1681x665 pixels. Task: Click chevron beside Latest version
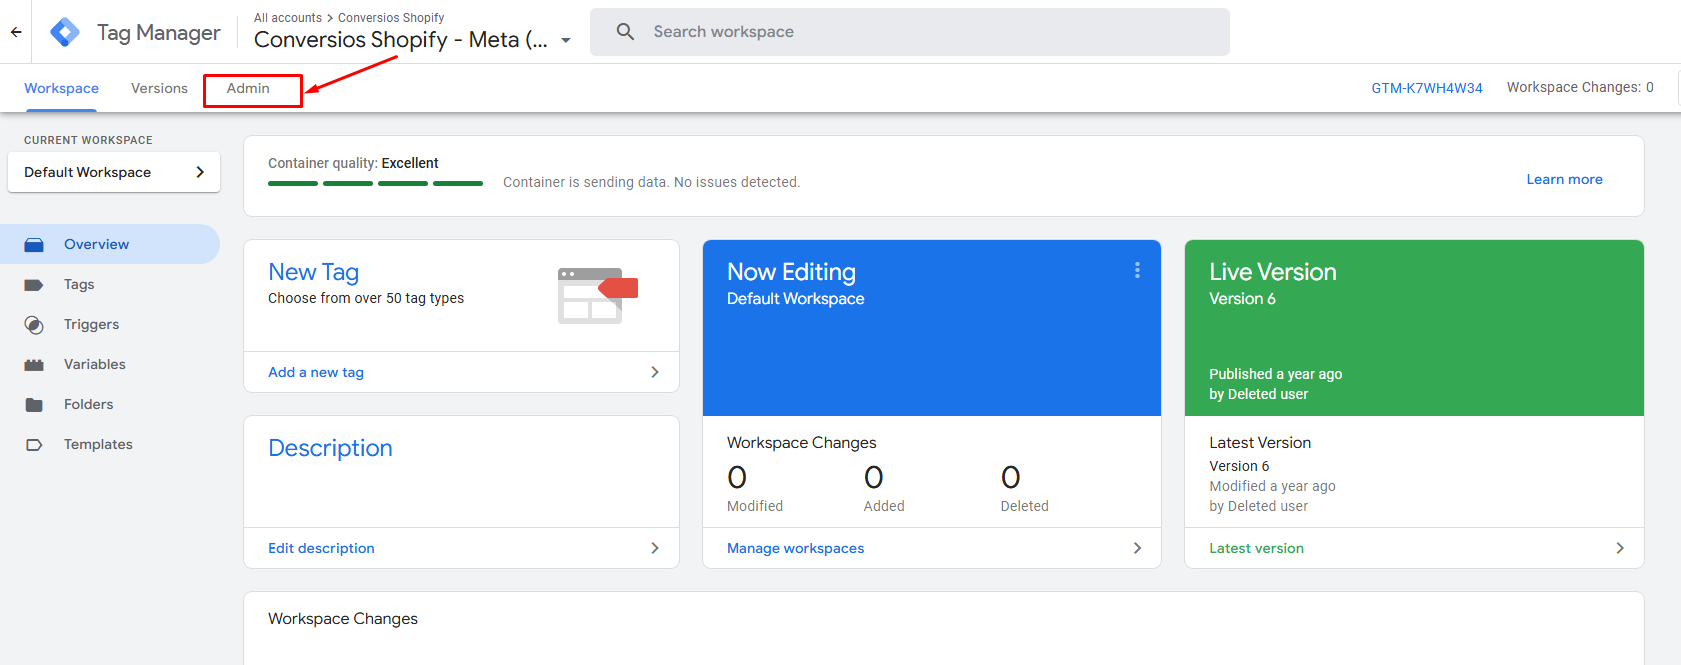[1620, 548]
